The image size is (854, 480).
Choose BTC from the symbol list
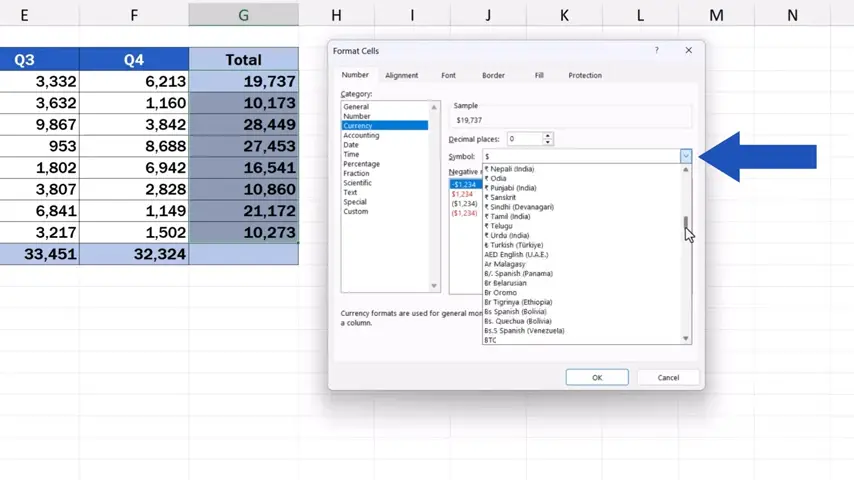coord(490,340)
